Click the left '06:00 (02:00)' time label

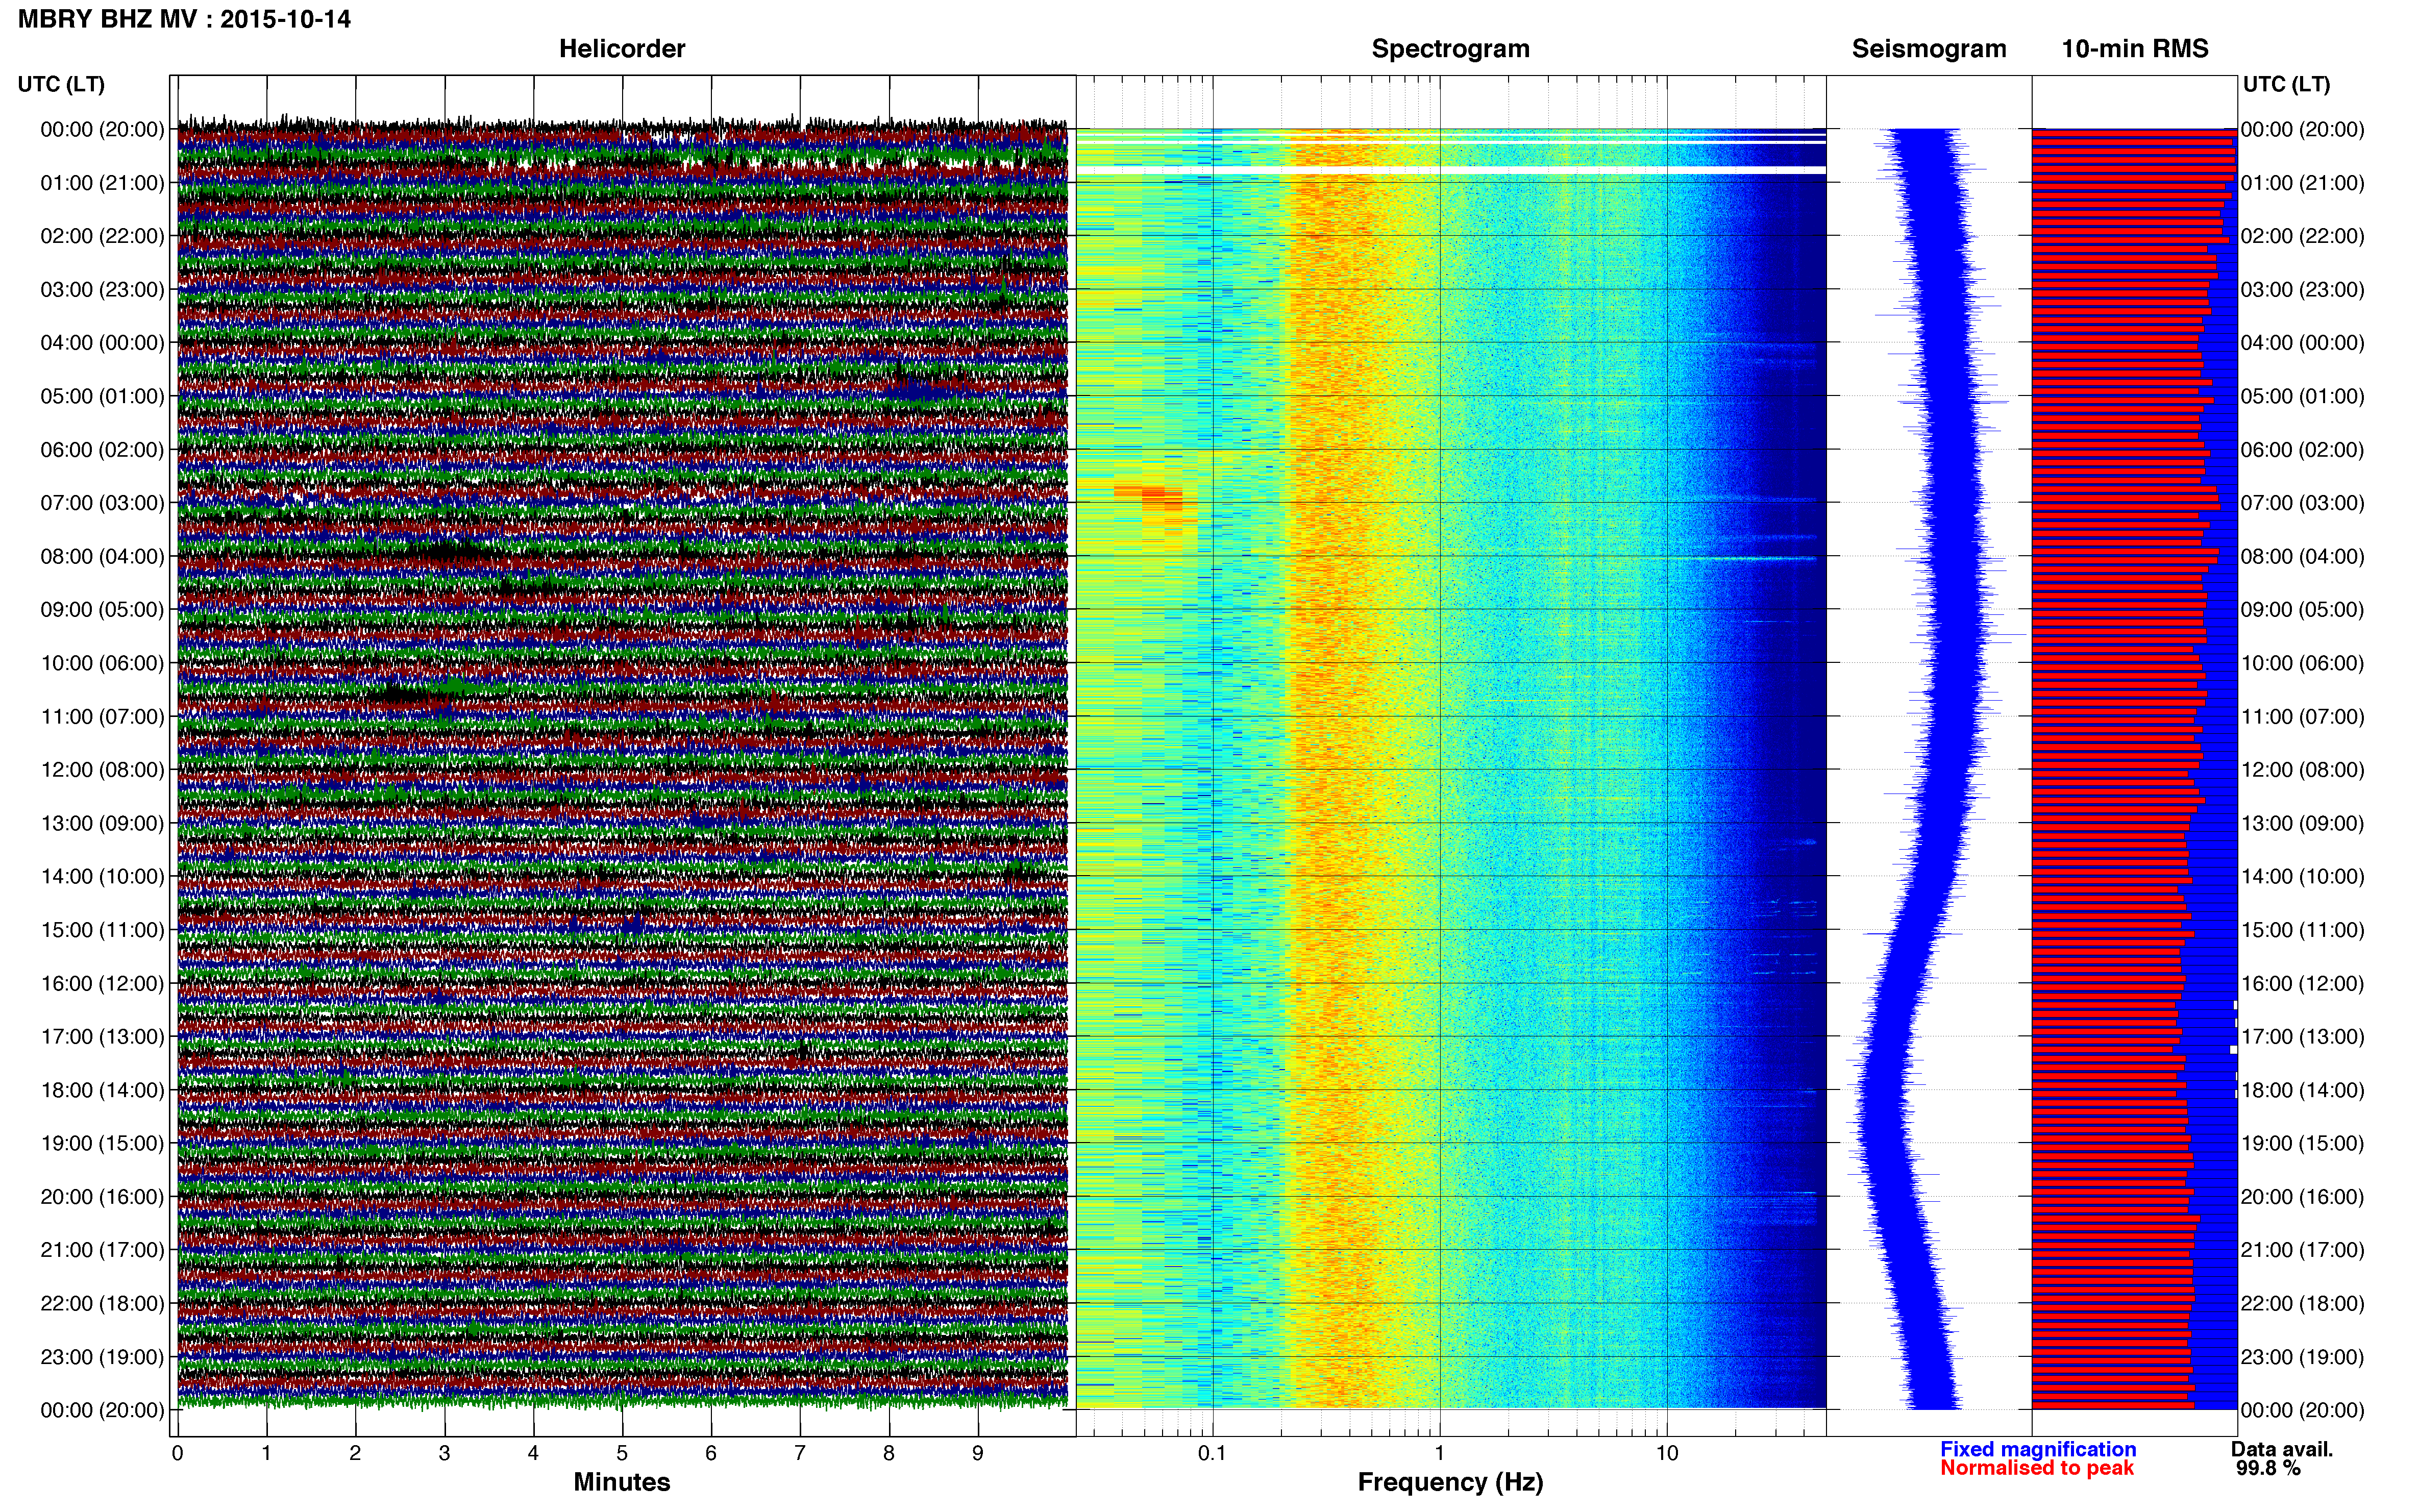point(102,450)
